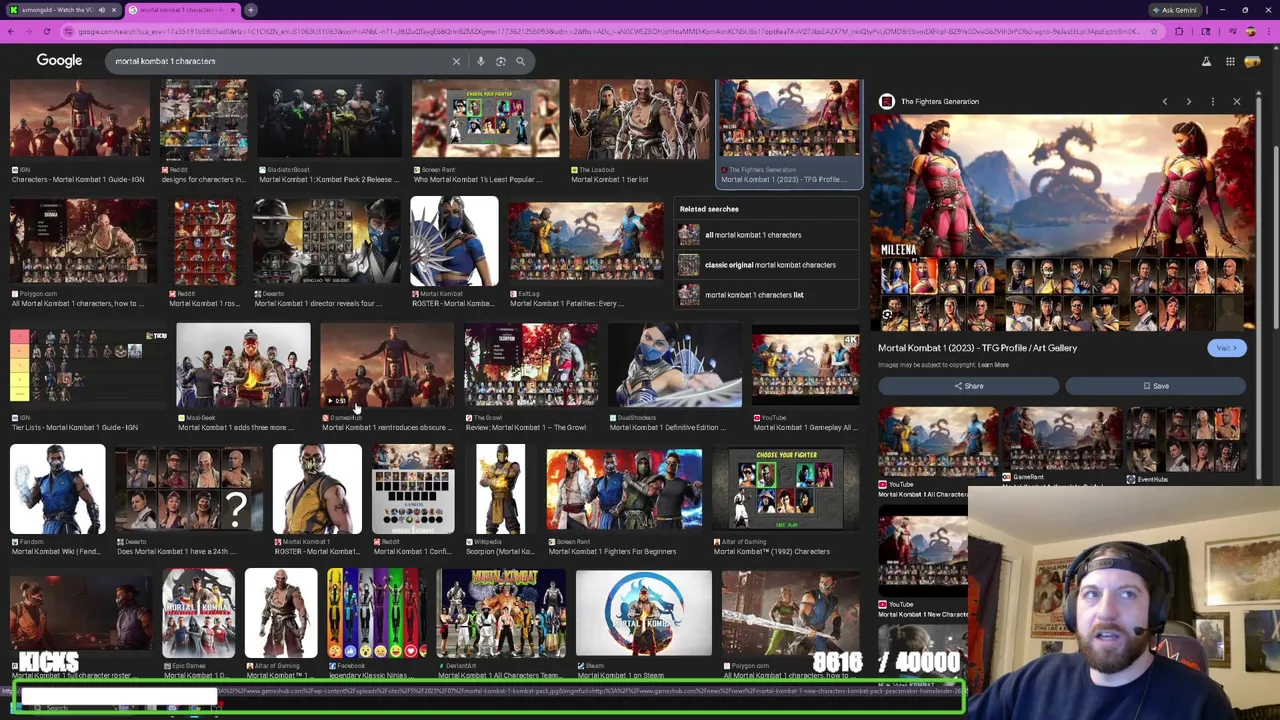Select related search 'mortal kombat 1 characters list'
Image resolution: width=1280 pixels, height=720 pixels.
click(x=767, y=295)
